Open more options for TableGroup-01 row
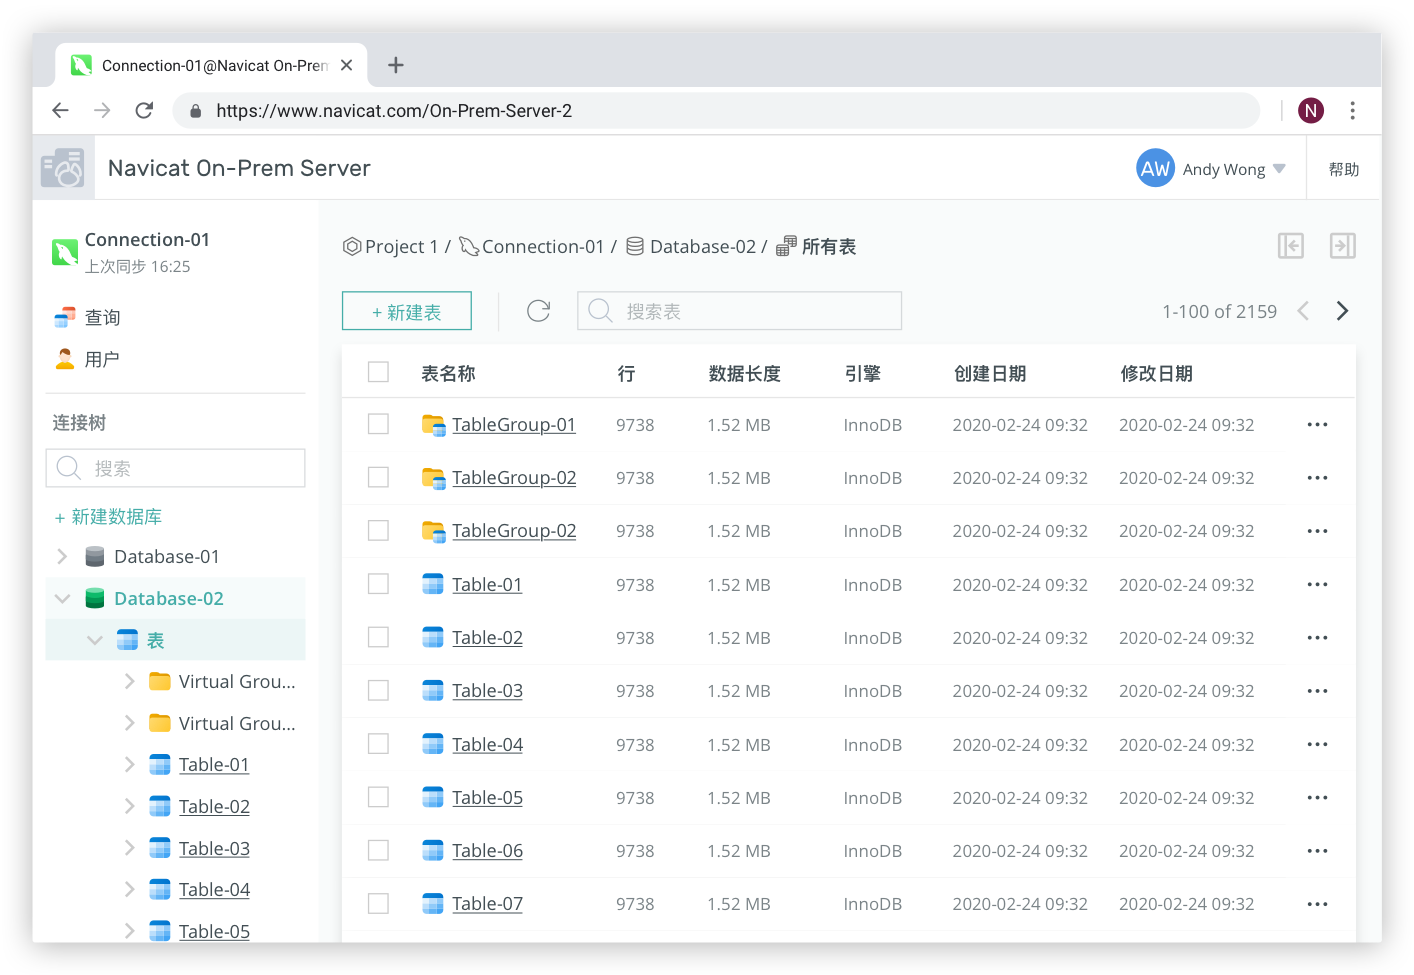The image size is (1414, 975). [x=1317, y=425]
